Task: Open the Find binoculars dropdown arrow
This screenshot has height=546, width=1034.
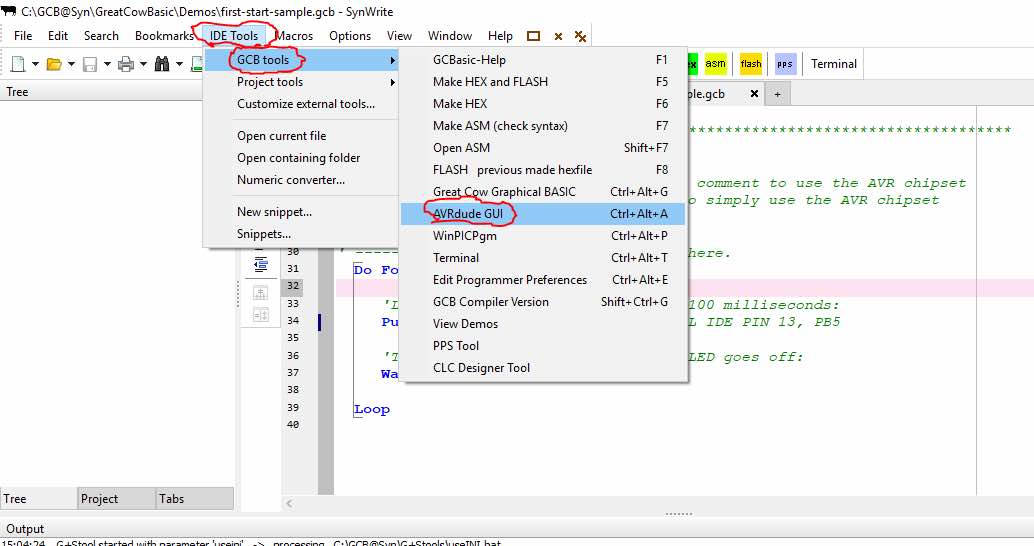Action: [179, 64]
